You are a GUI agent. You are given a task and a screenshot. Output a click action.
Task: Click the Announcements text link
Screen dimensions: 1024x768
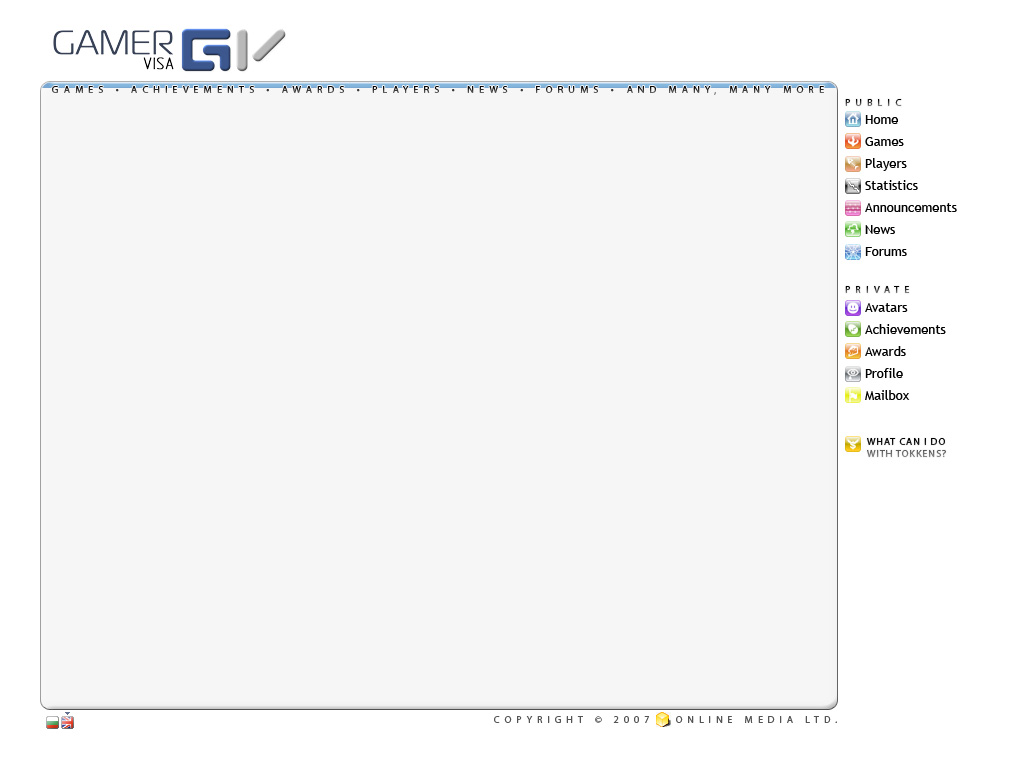[x=910, y=208]
